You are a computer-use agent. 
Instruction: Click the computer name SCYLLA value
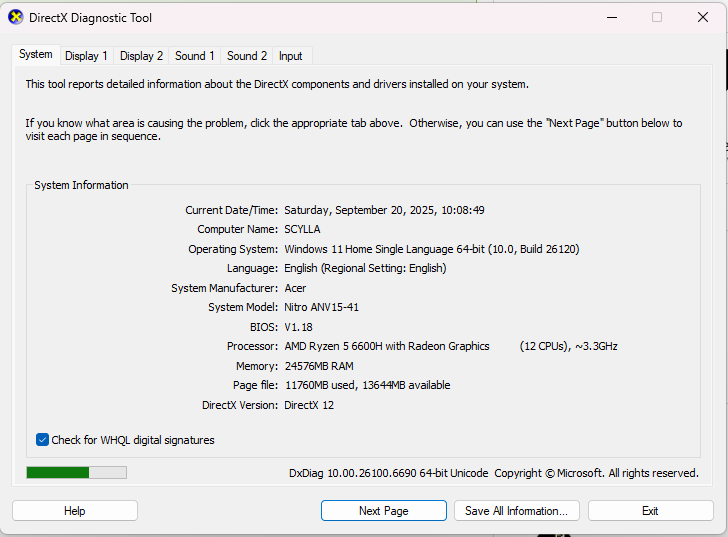pyautogui.click(x=302, y=229)
